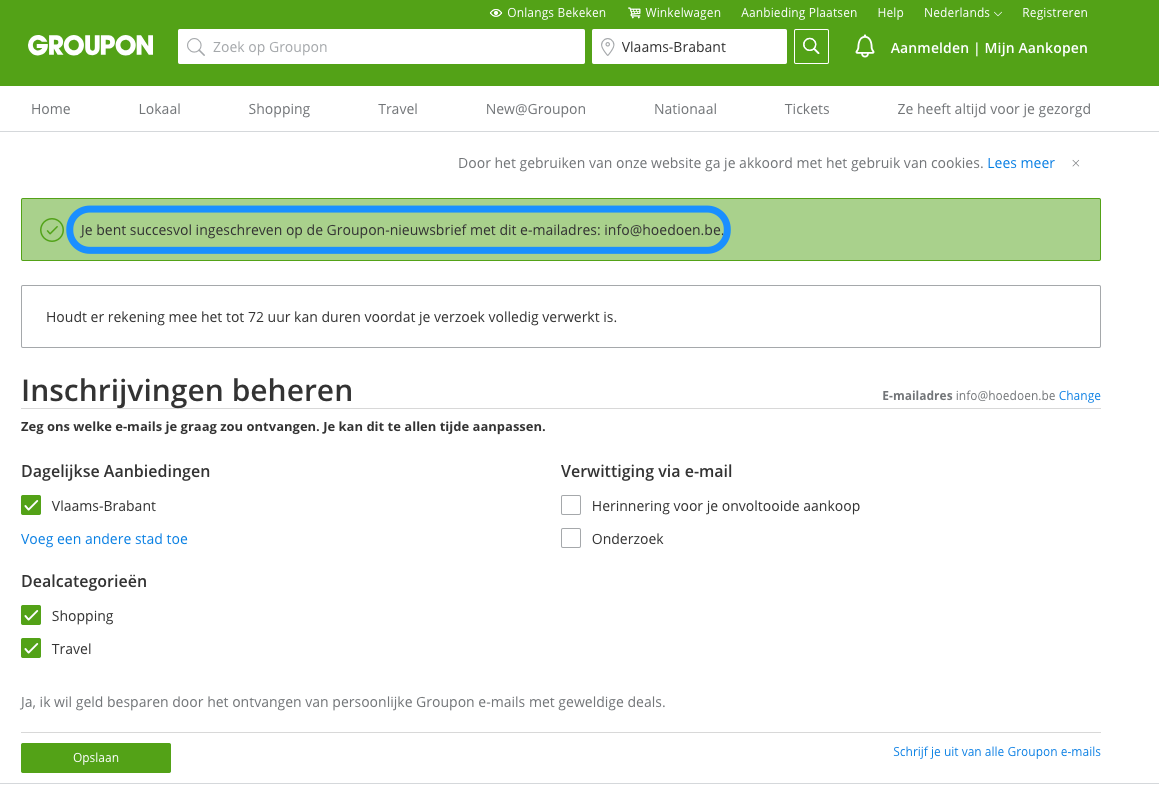Viewport: 1159px width, 791px height.
Task: Enable Herinnering voor je onvoltooide aankoop
Action: [571, 506]
